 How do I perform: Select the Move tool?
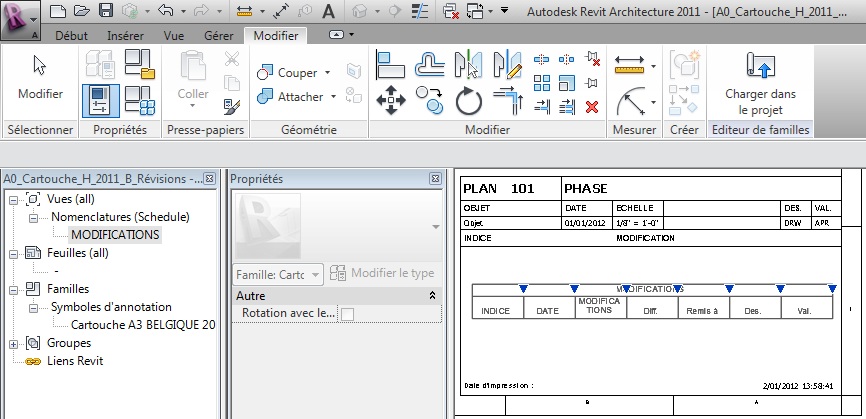[390, 100]
